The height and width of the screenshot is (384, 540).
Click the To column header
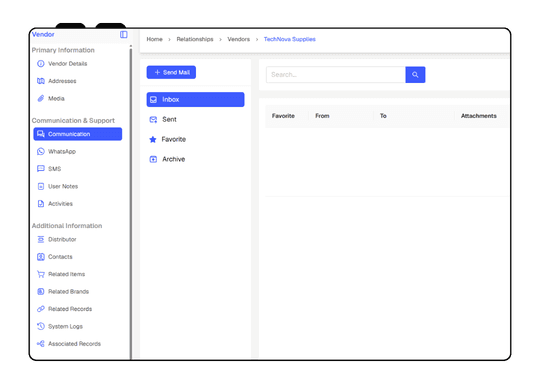pos(383,116)
